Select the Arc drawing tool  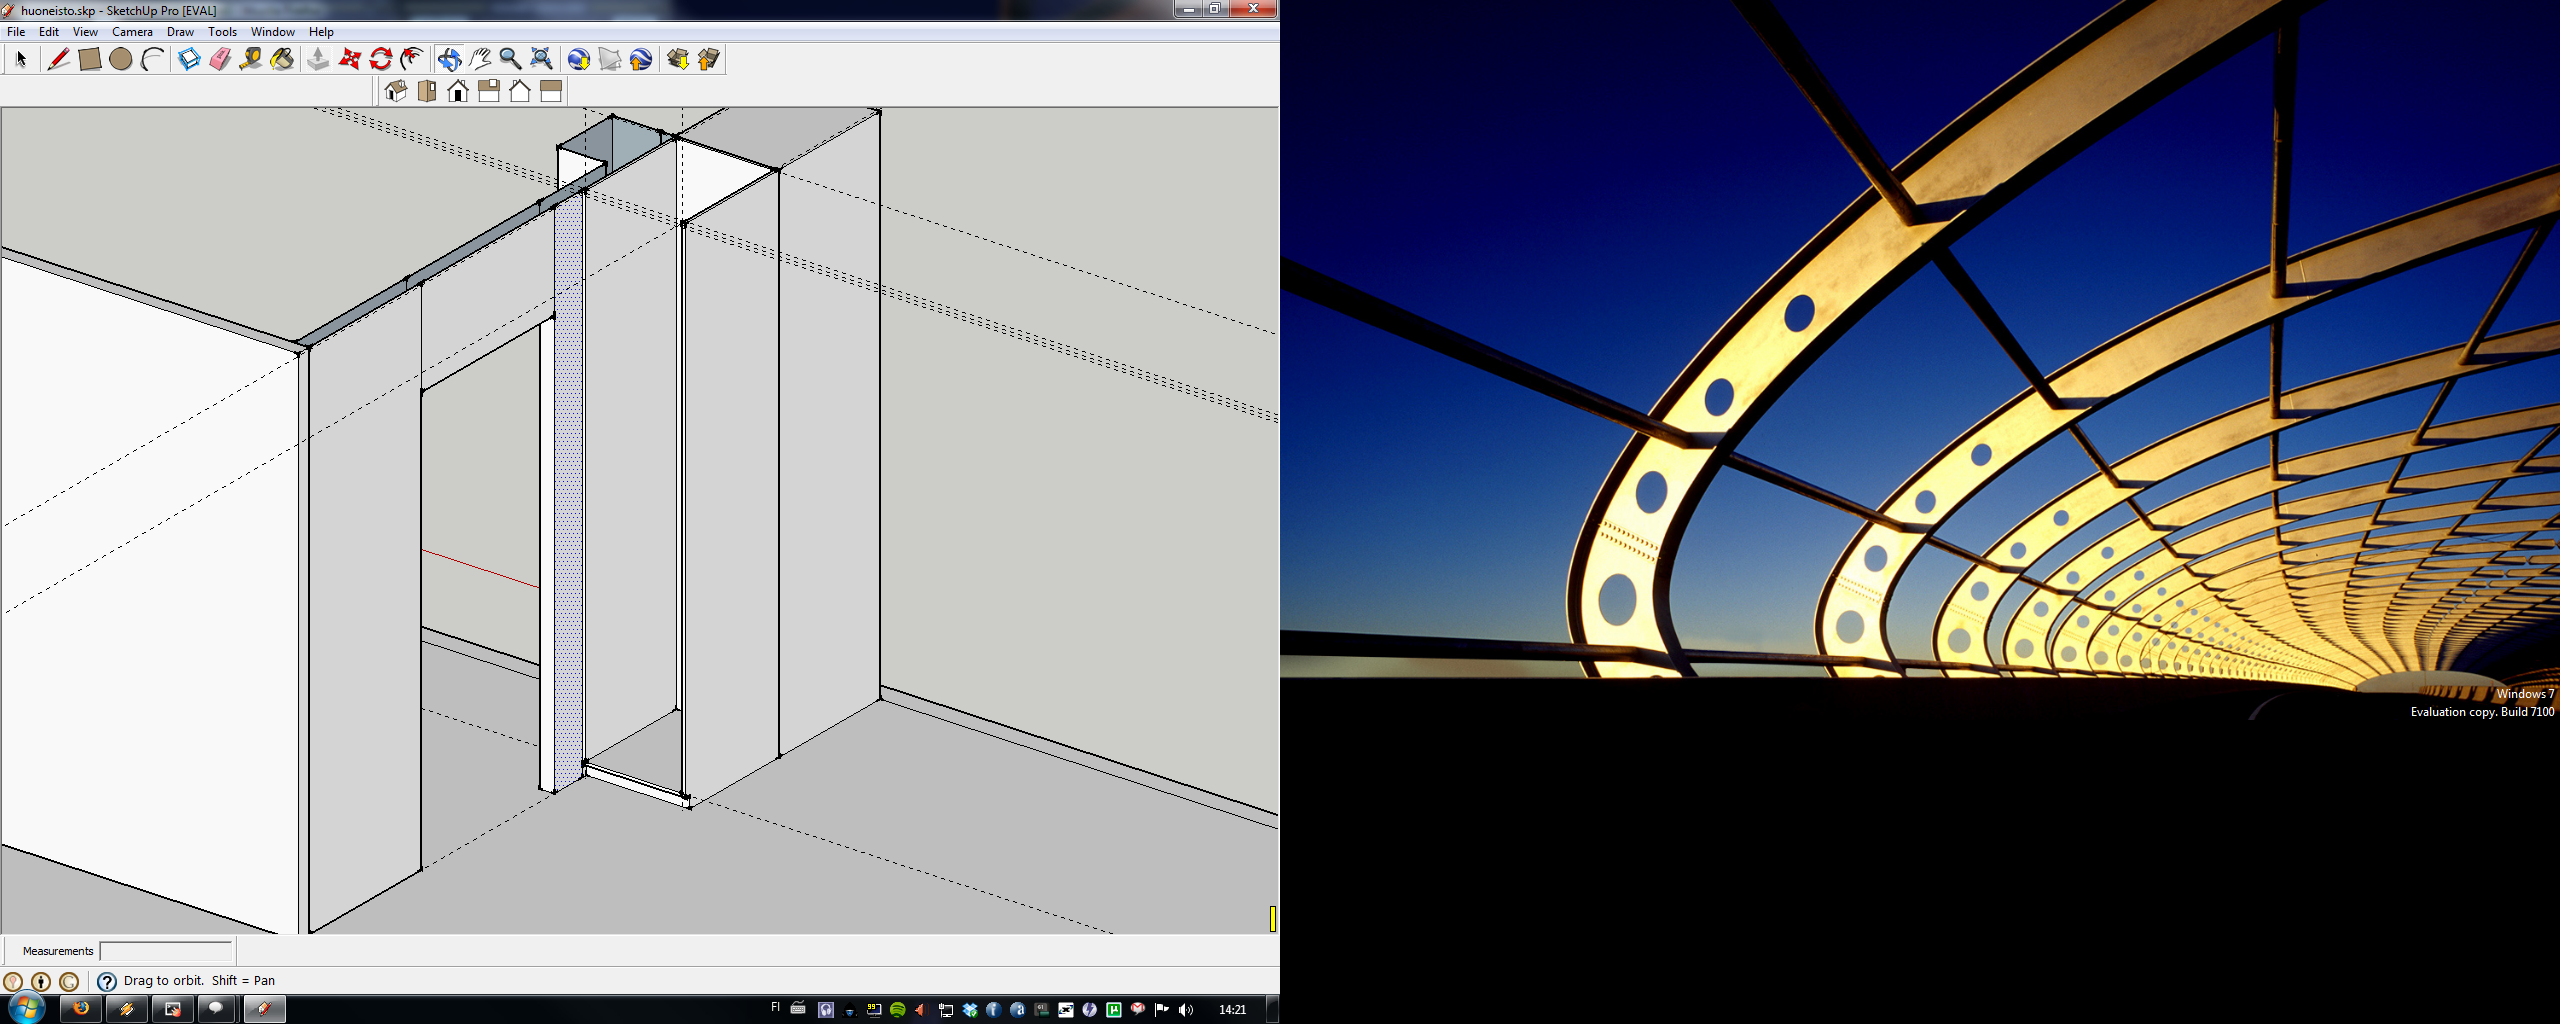point(152,60)
